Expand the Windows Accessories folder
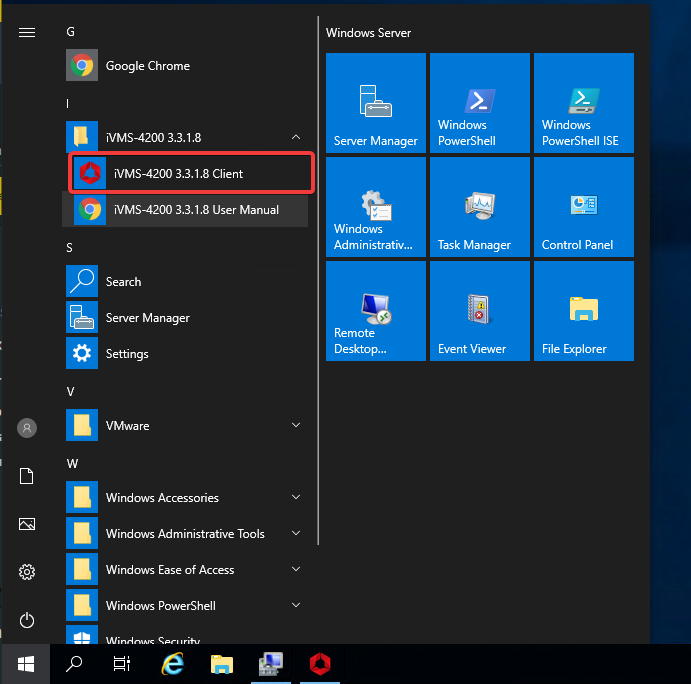Viewport: 691px width, 684px height. [x=296, y=497]
